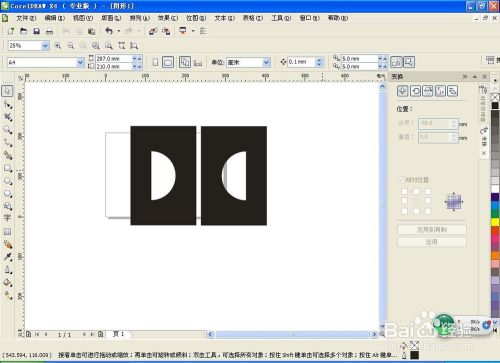This screenshot has height=363, width=500.
Task: Click the 297.0 mm page width spinner arrows
Action: click(137, 58)
